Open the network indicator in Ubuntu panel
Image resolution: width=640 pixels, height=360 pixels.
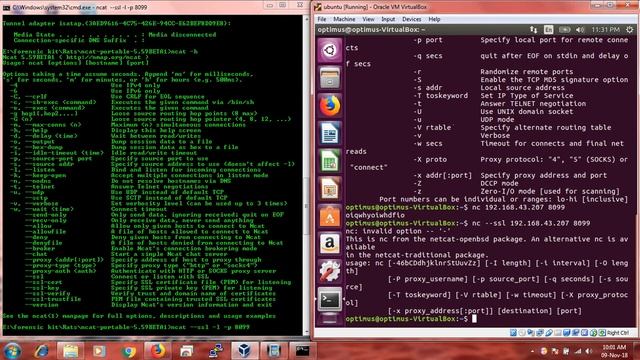533,29
